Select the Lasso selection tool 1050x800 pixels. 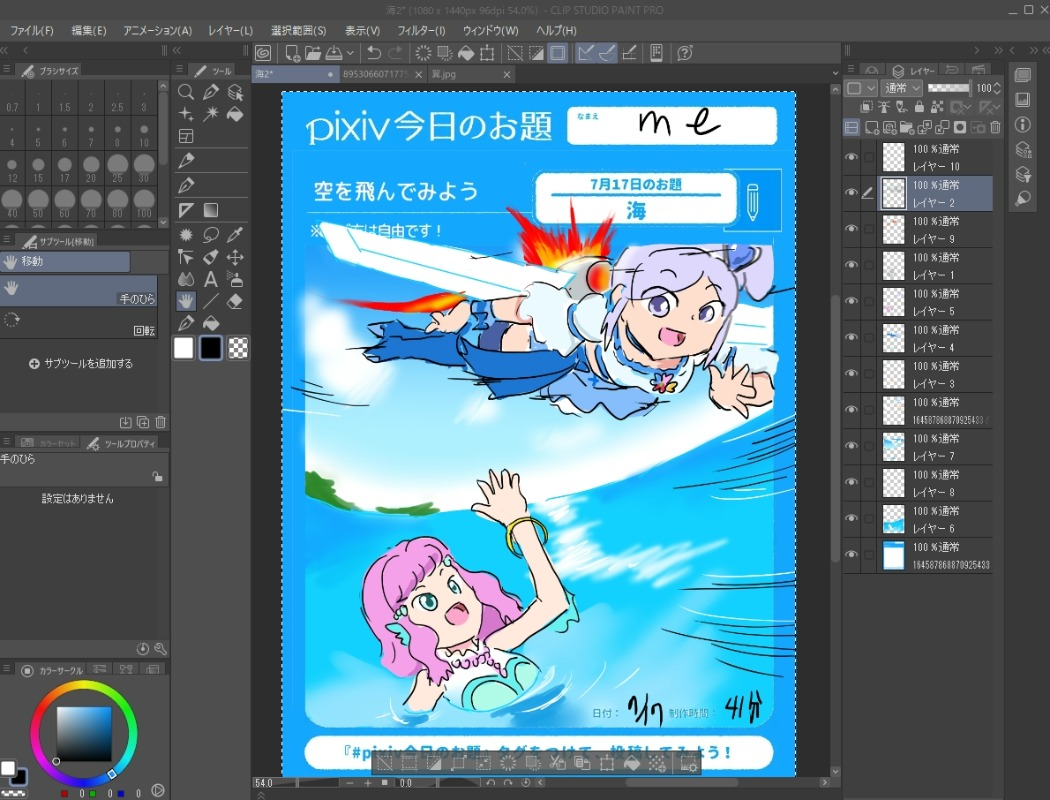click(211, 235)
